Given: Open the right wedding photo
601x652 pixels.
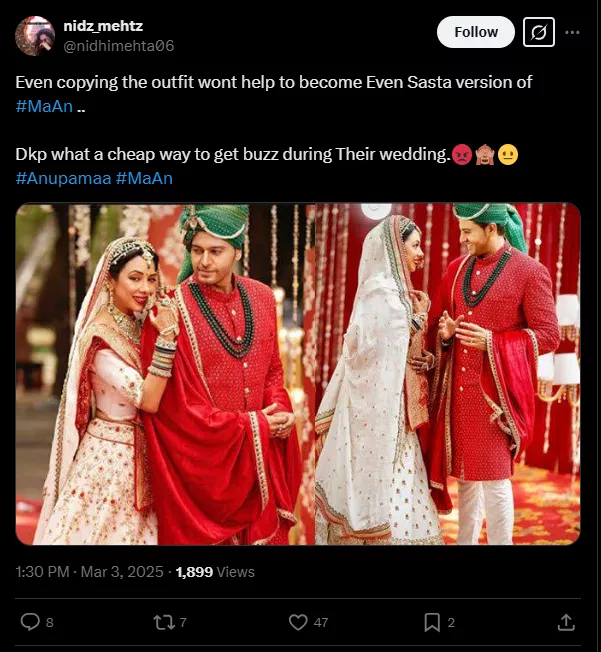Looking at the screenshot, I should [x=448, y=374].
